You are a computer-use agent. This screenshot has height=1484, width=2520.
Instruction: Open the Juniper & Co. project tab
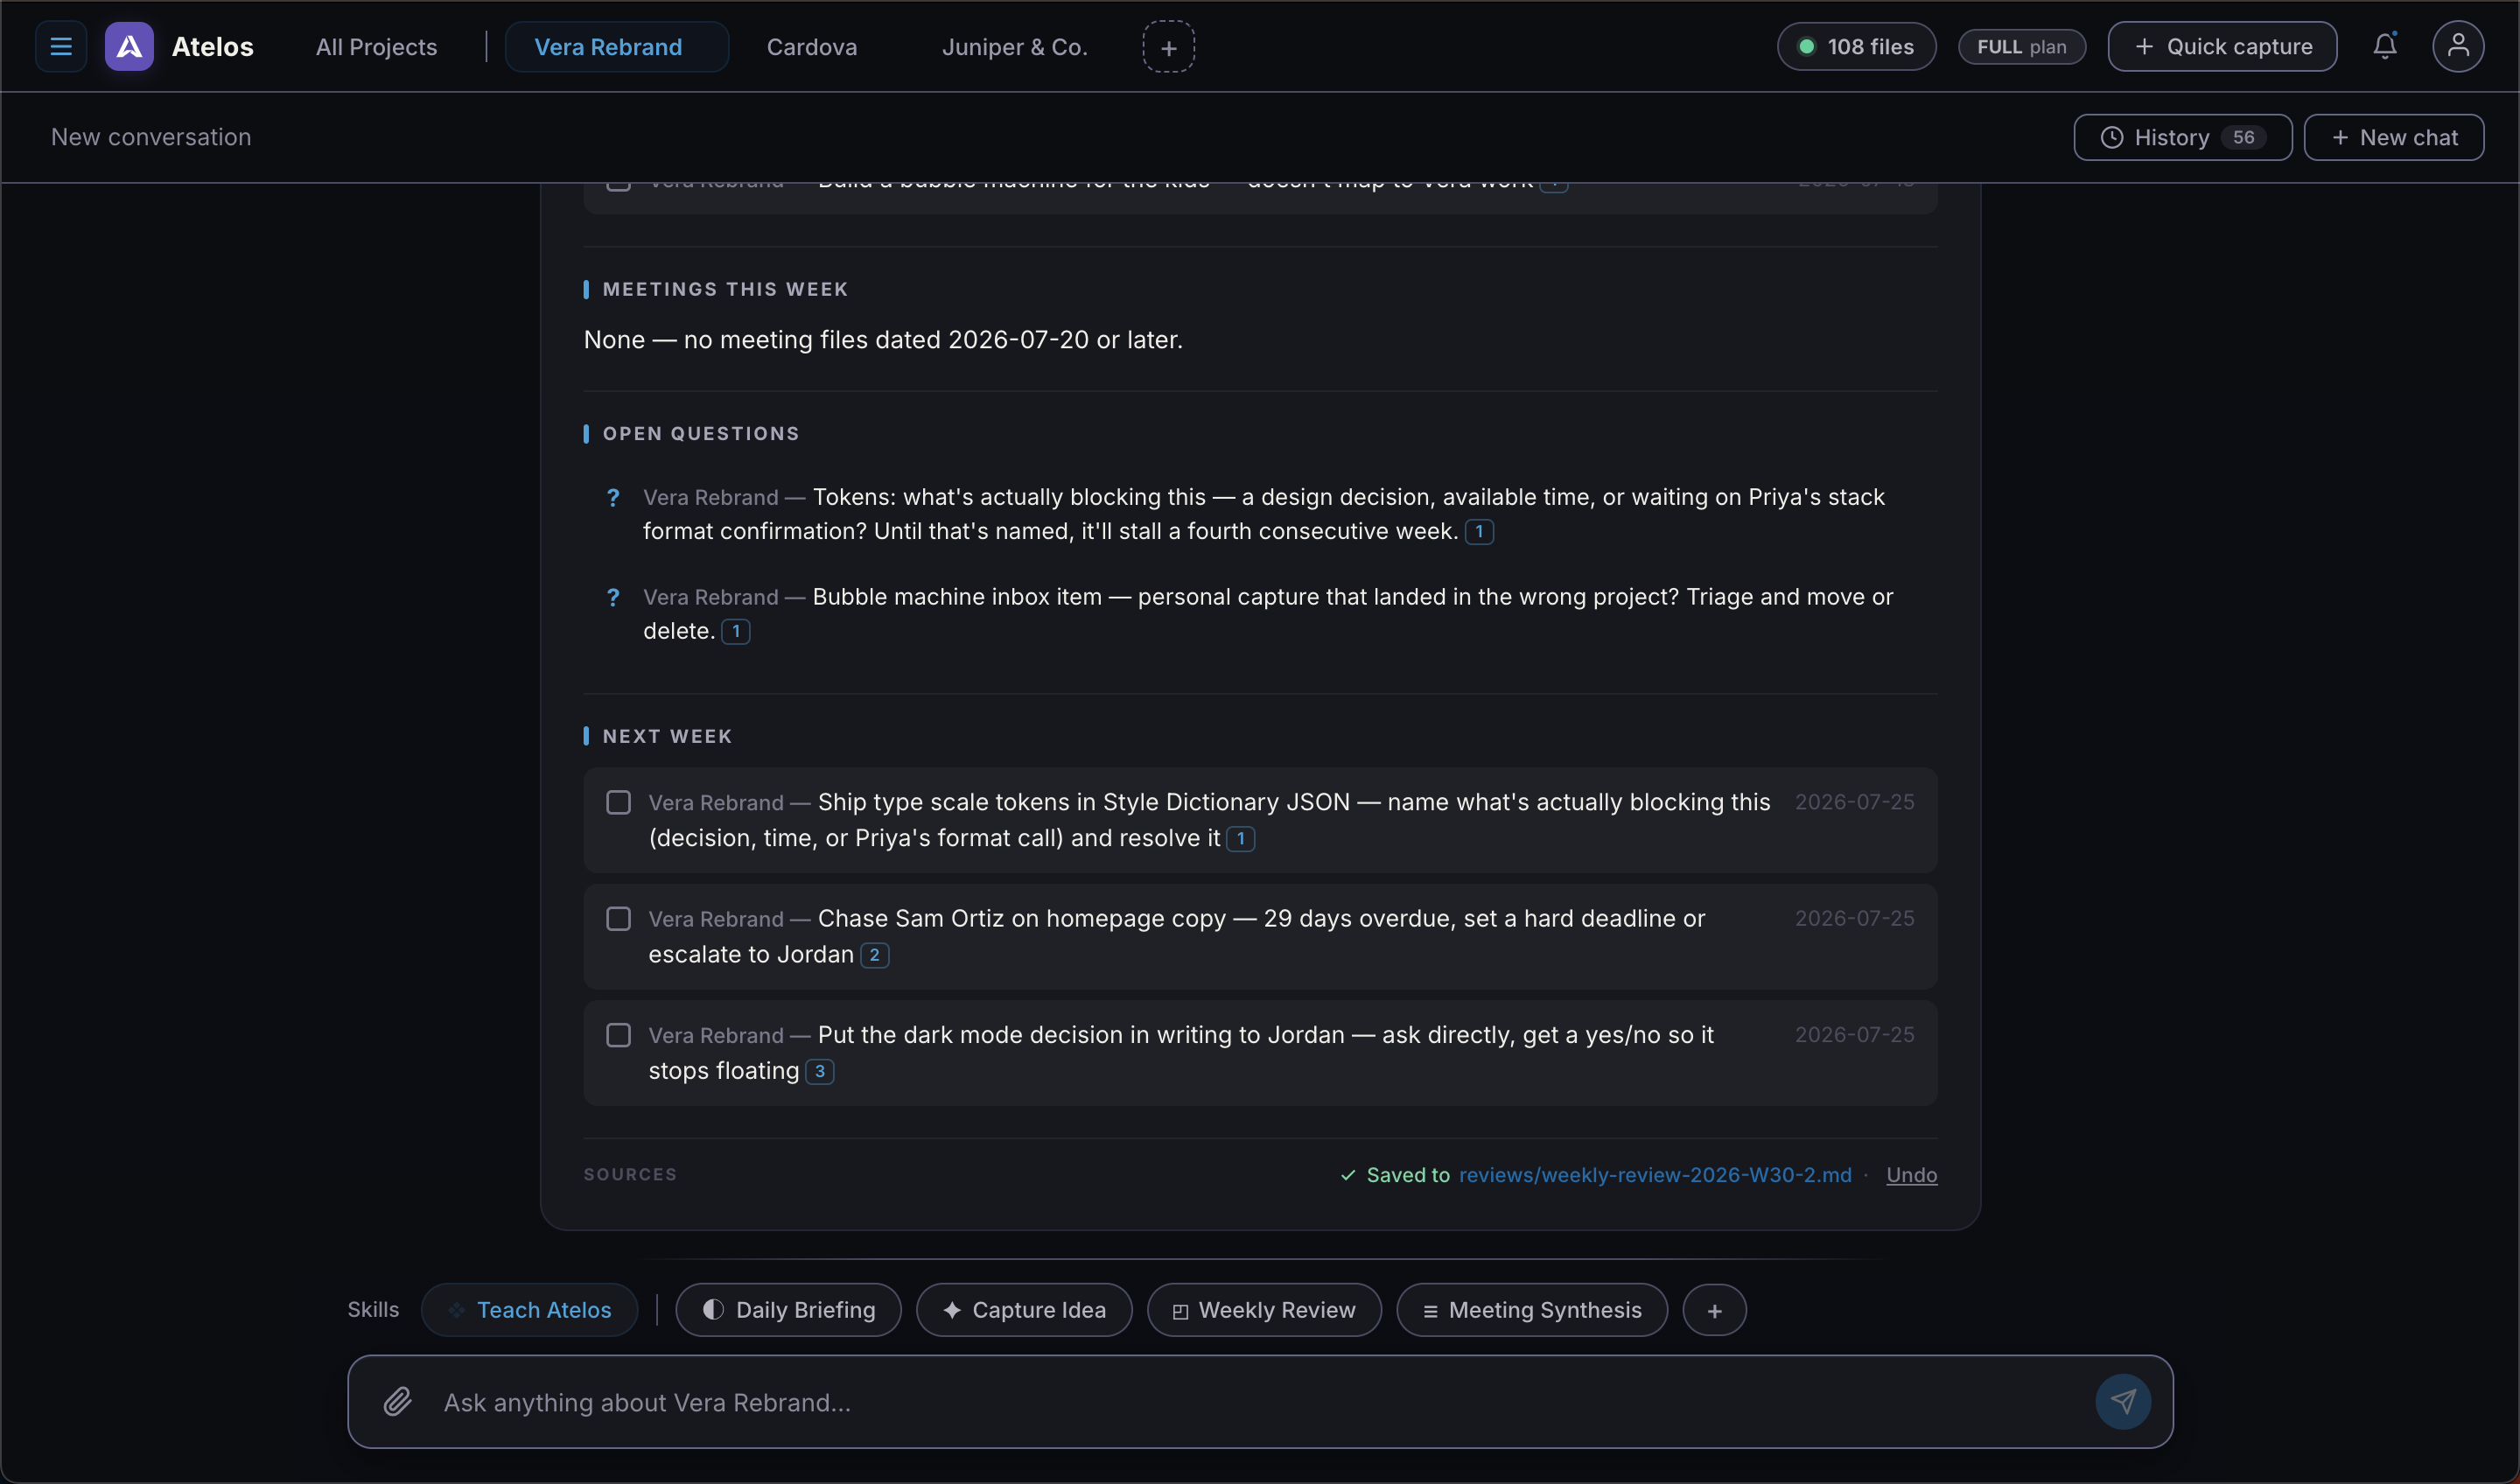(1014, 47)
